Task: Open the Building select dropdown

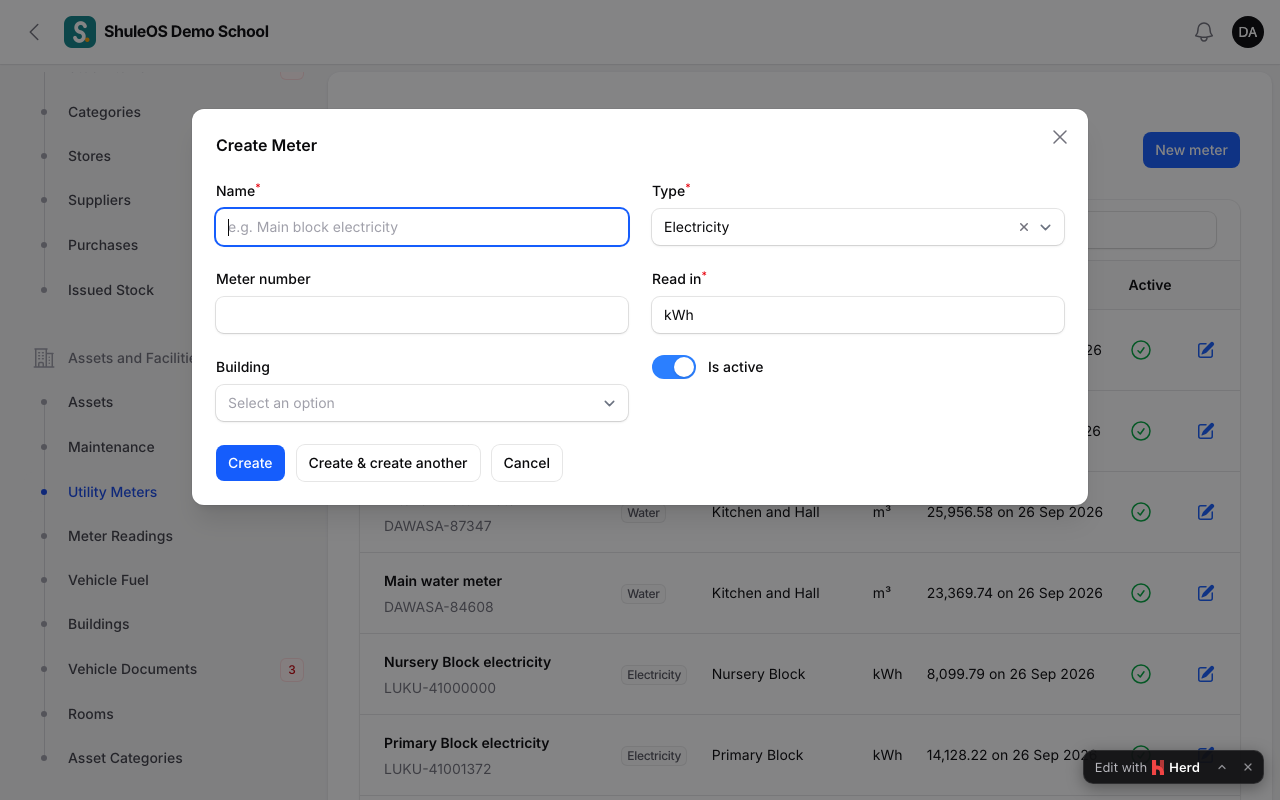Action: [422, 403]
